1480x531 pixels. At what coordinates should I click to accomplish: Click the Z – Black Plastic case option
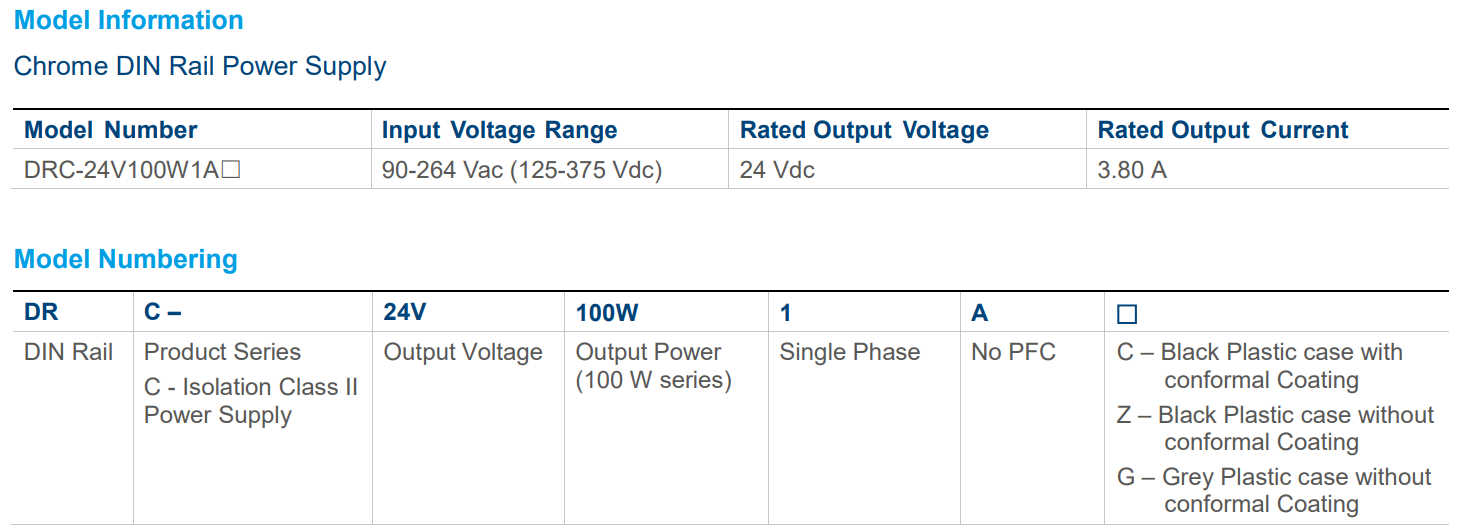point(1275,428)
